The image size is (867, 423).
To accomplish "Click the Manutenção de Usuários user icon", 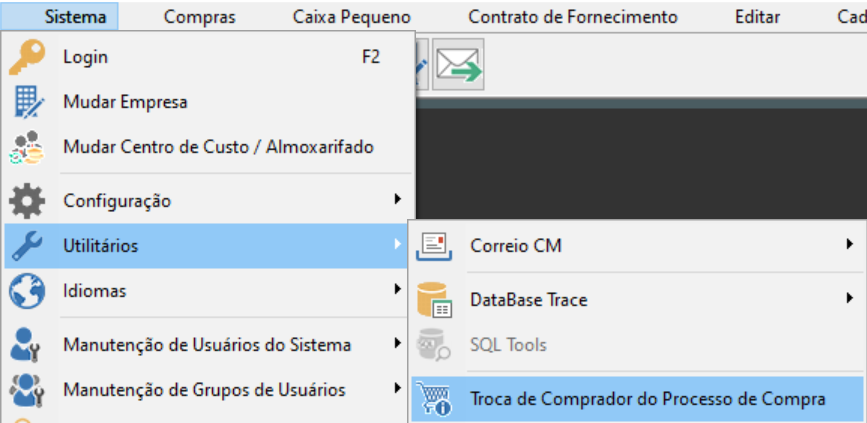I will (x=27, y=344).
